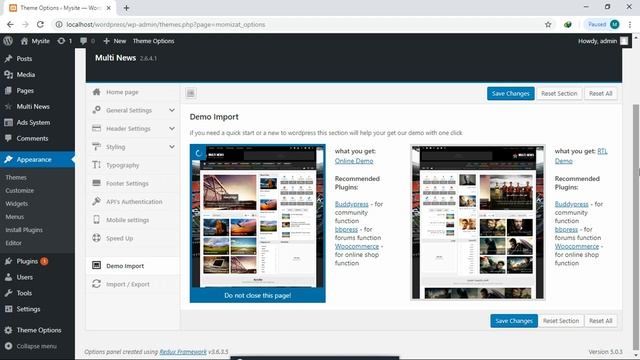Click top Reset All button

(x=600, y=93)
